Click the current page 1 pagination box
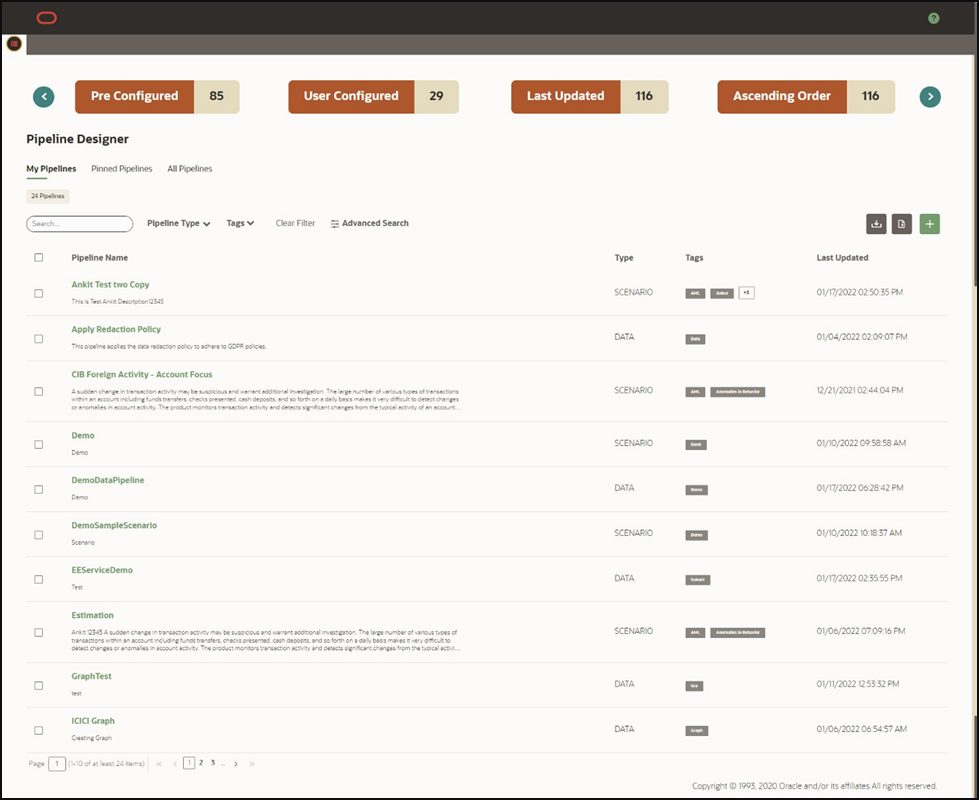979x800 pixels. tap(189, 763)
